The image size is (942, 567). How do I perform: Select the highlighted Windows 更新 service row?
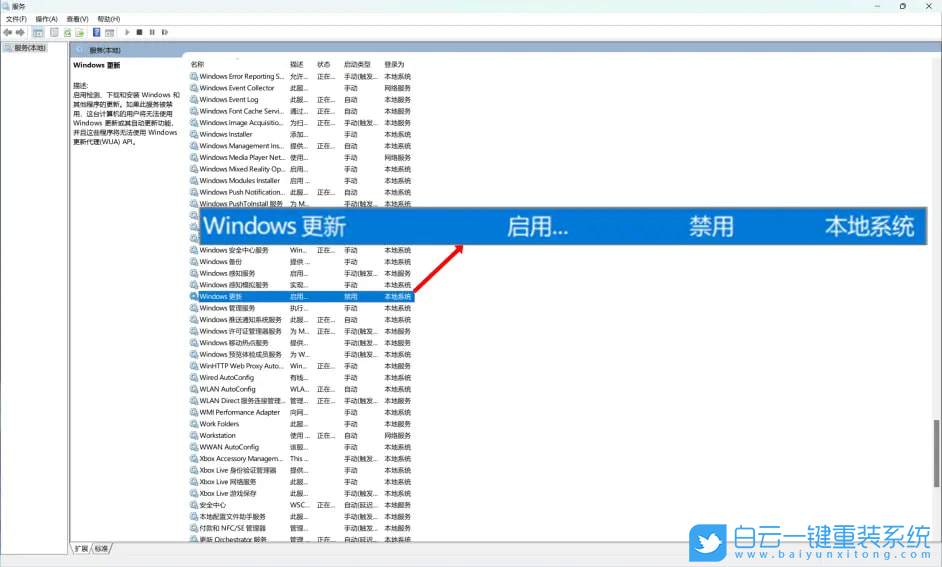pyautogui.click(x=302, y=296)
